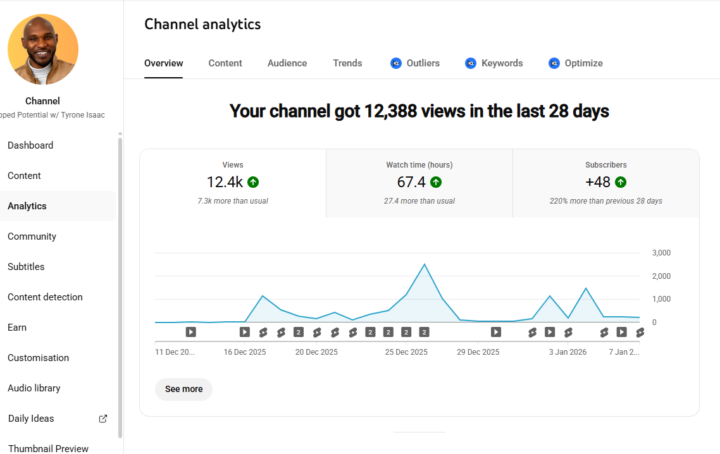Click the last '2' badge right of 25 Dec 2025

click(x=424, y=332)
